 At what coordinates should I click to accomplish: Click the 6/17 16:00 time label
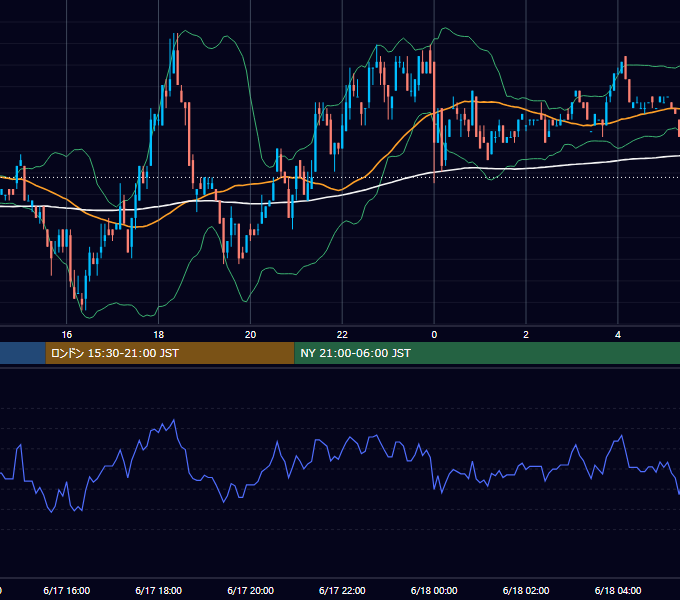coord(67,590)
